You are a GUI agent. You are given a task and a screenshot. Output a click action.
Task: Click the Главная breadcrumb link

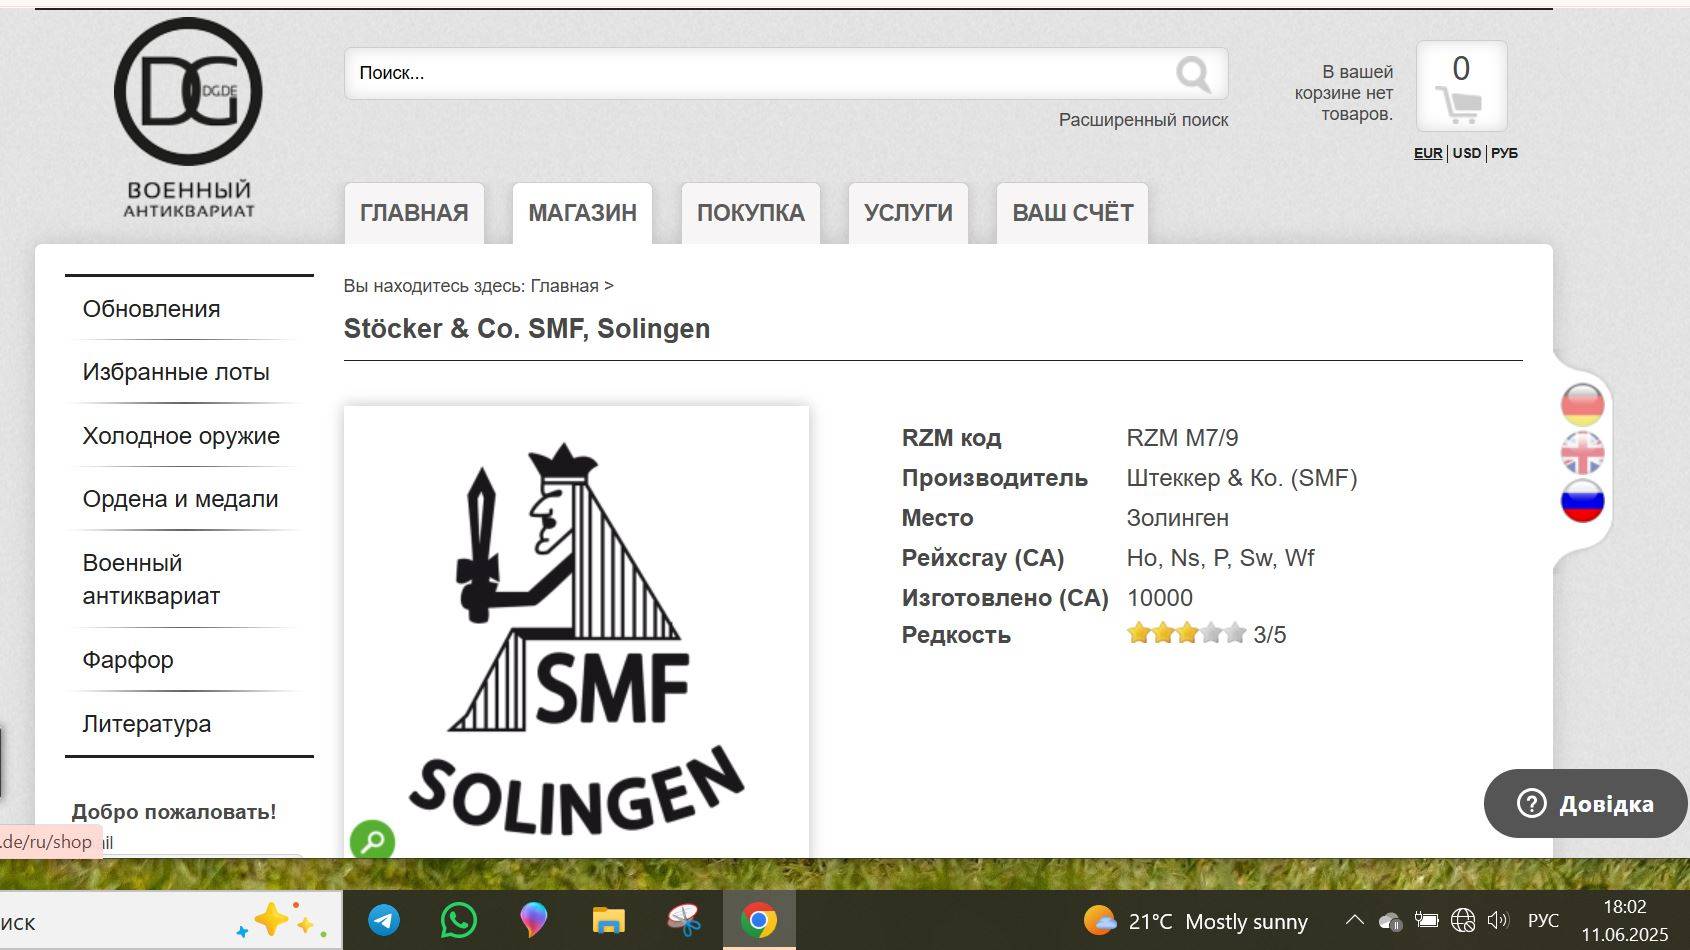[564, 286]
